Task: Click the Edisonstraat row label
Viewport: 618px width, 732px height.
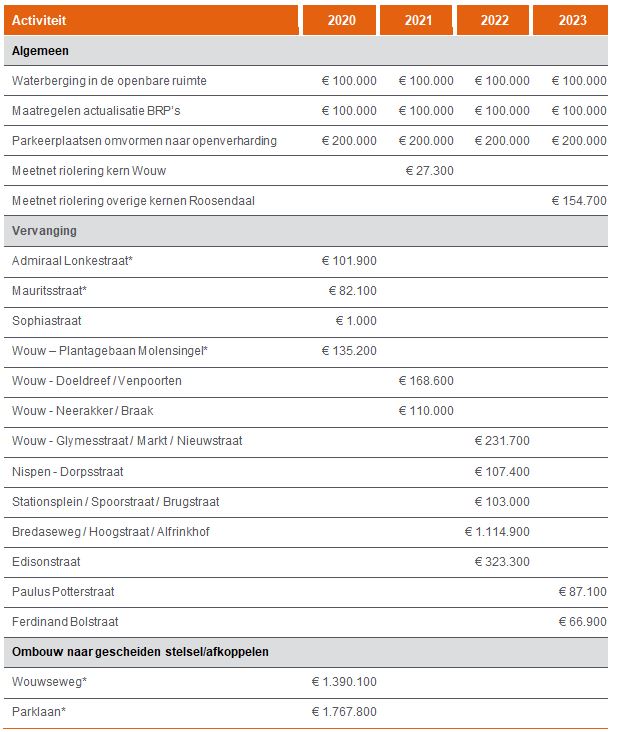Action: pyautogui.click(x=46, y=562)
